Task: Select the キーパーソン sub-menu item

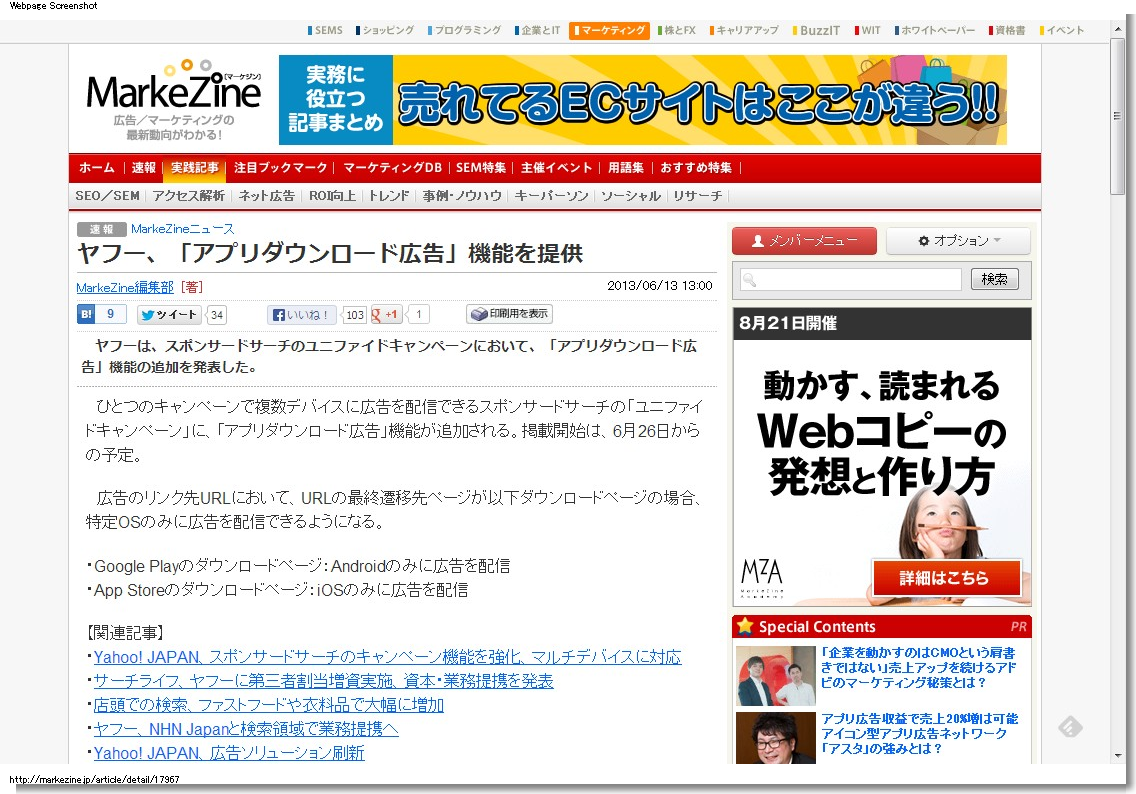Action: click(551, 196)
